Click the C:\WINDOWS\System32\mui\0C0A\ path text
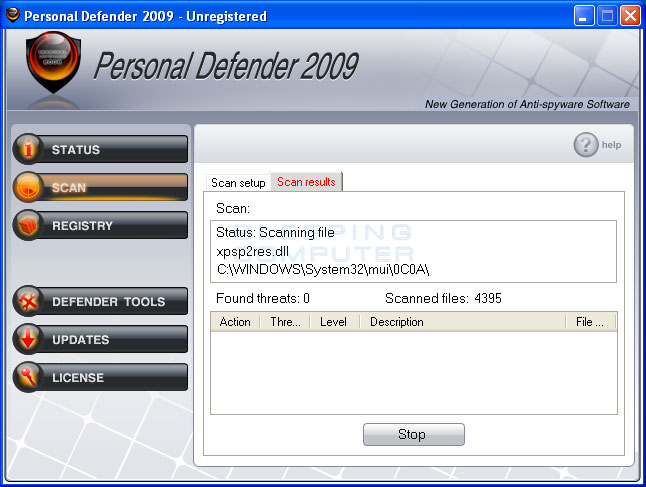 [x=323, y=269]
